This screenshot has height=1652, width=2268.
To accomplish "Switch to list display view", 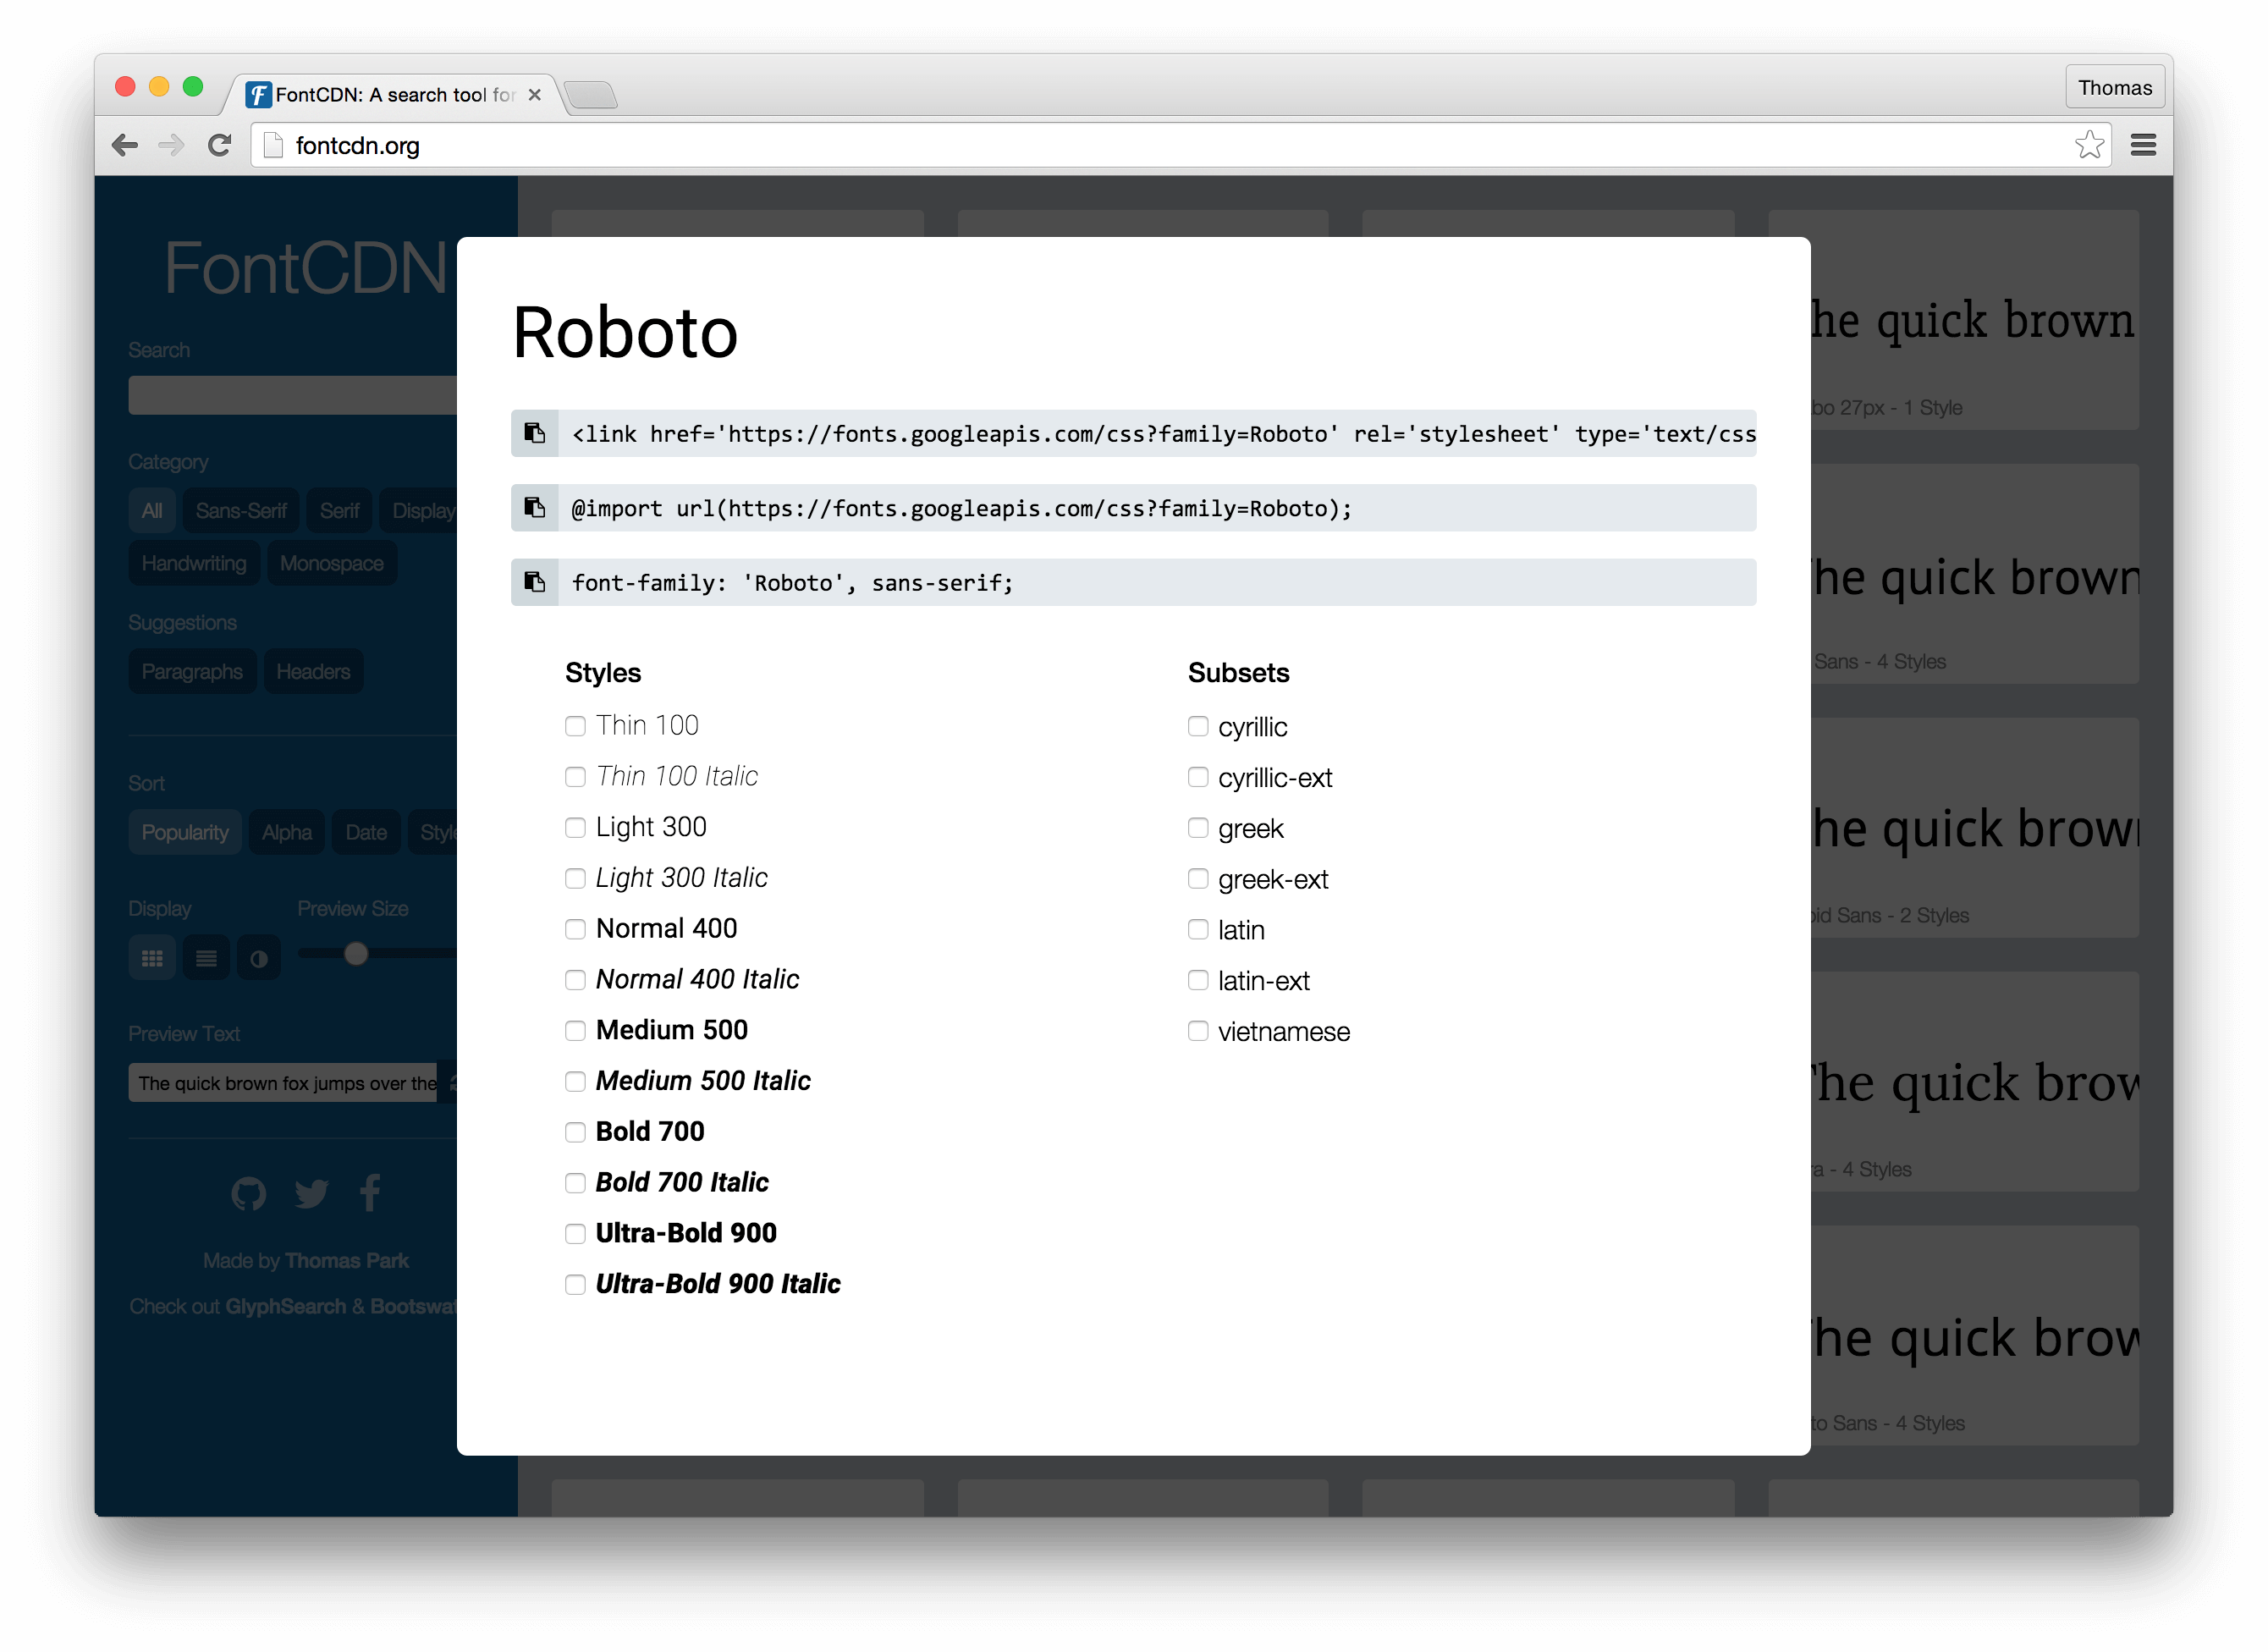I will [x=206, y=958].
